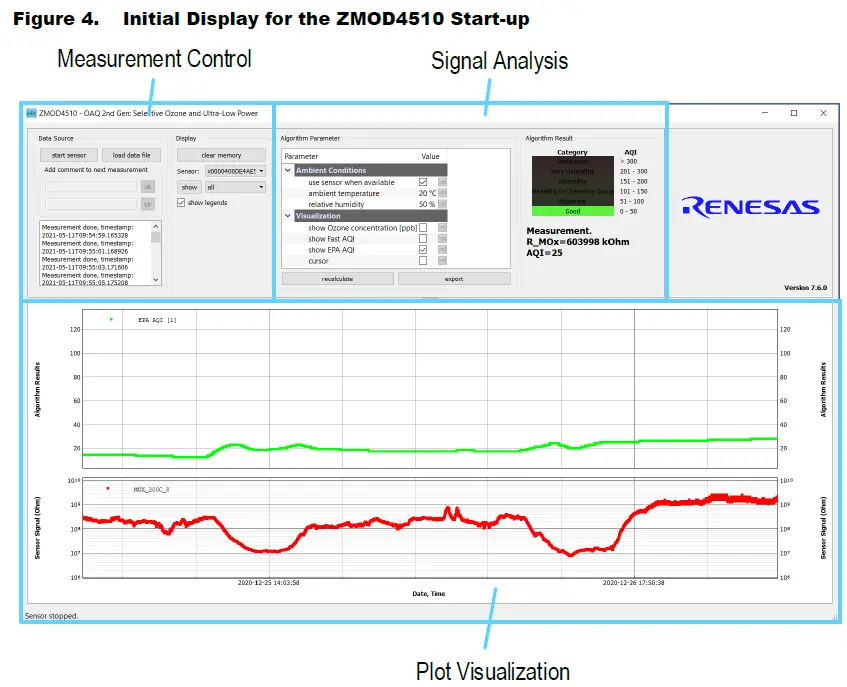Check the show Fast AQI option
The image size is (847, 687).
pos(423,238)
